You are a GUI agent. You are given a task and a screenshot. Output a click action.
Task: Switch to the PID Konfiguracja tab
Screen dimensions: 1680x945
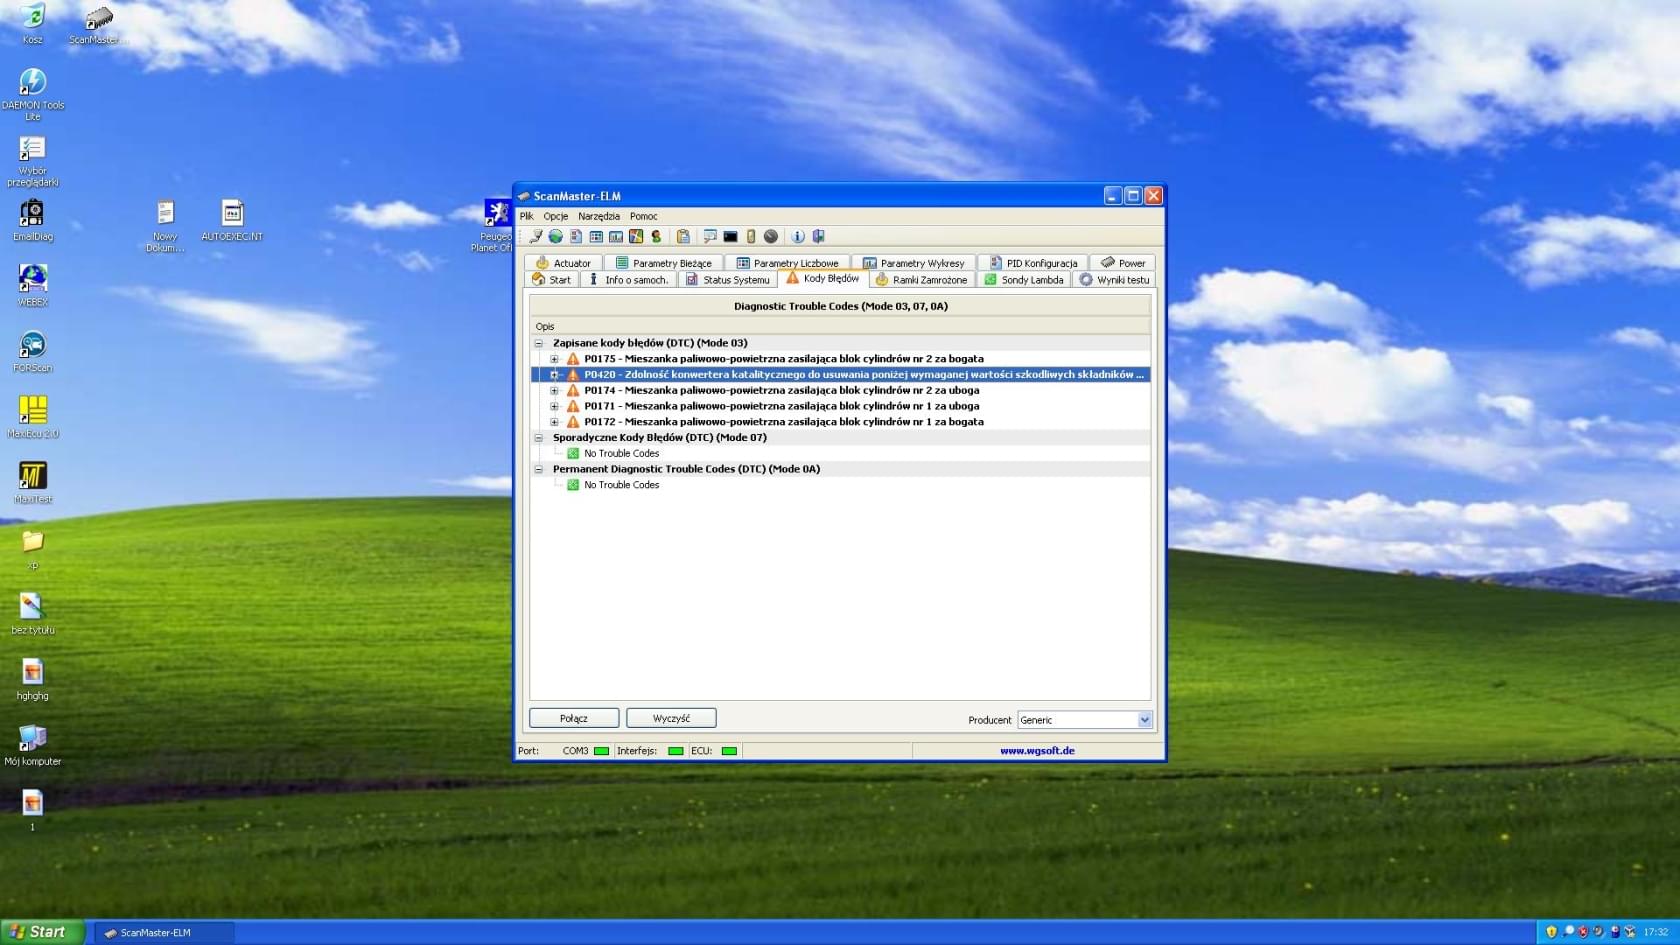pos(1034,263)
